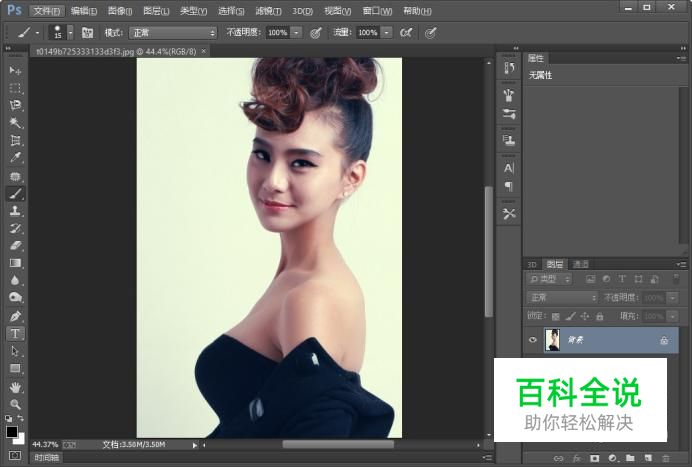Image resolution: width=692 pixels, height=467 pixels.
Task: Open the File menu
Action: pyautogui.click(x=47, y=11)
